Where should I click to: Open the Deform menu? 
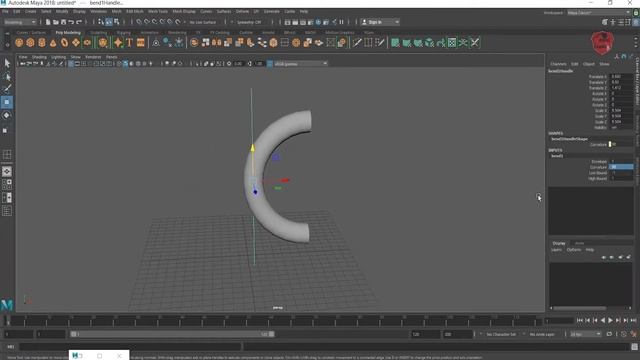click(x=242, y=11)
